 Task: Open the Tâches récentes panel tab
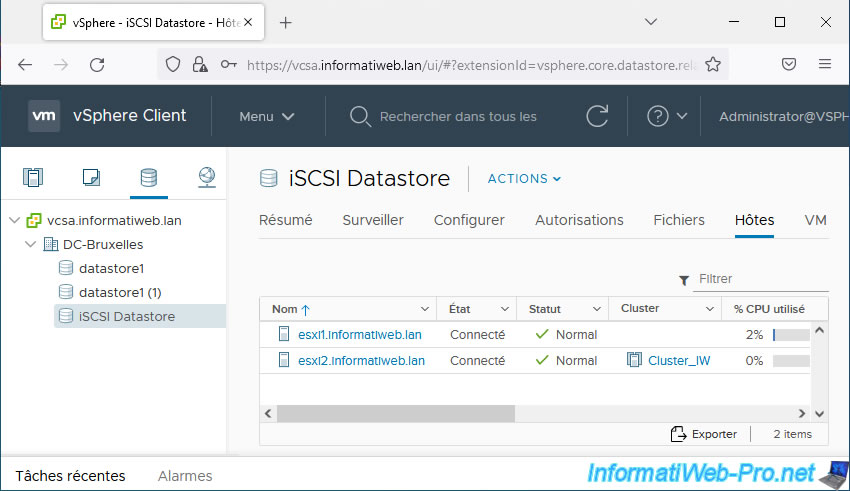[x=70, y=476]
